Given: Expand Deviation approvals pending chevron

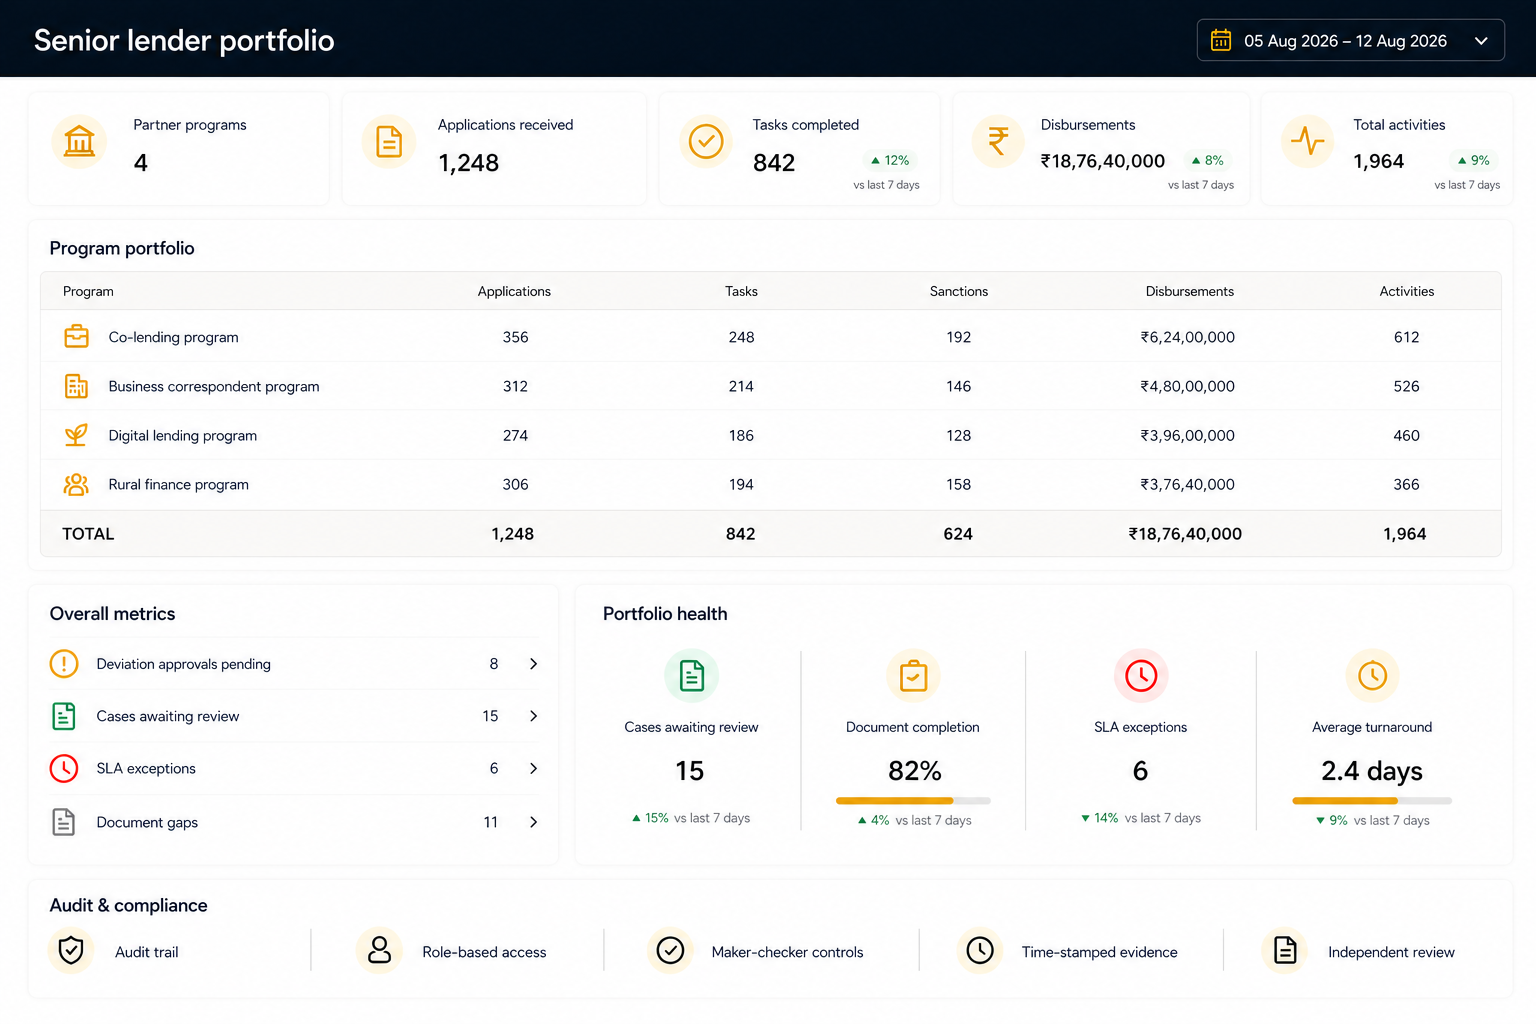Looking at the screenshot, I should [x=533, y=664].
